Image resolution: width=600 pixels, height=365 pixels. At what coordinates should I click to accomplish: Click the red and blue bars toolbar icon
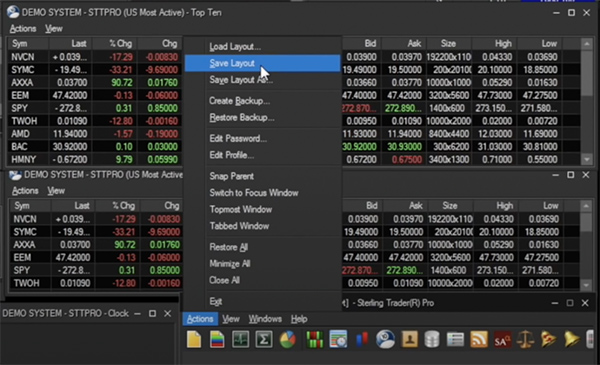(x=362, y=339)
